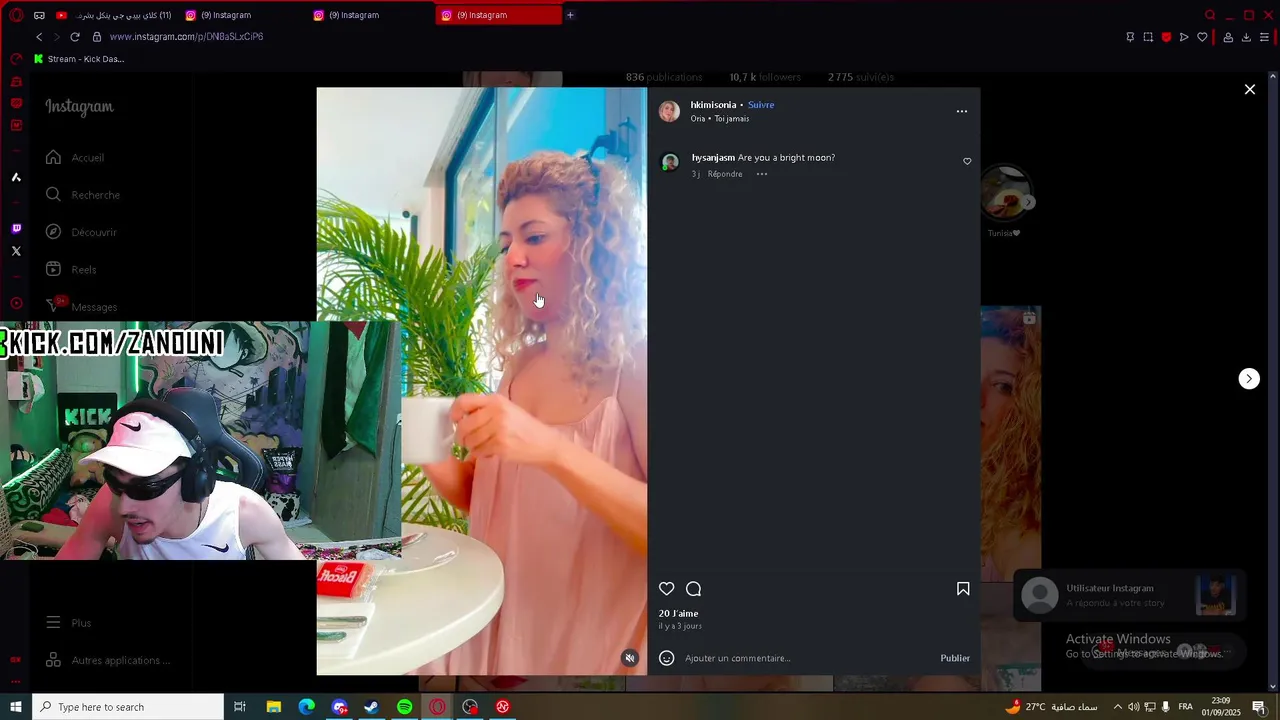1280x720 pixels.
Task: Open X (Twitter) in the Opera sidebar
Action: 16,251
